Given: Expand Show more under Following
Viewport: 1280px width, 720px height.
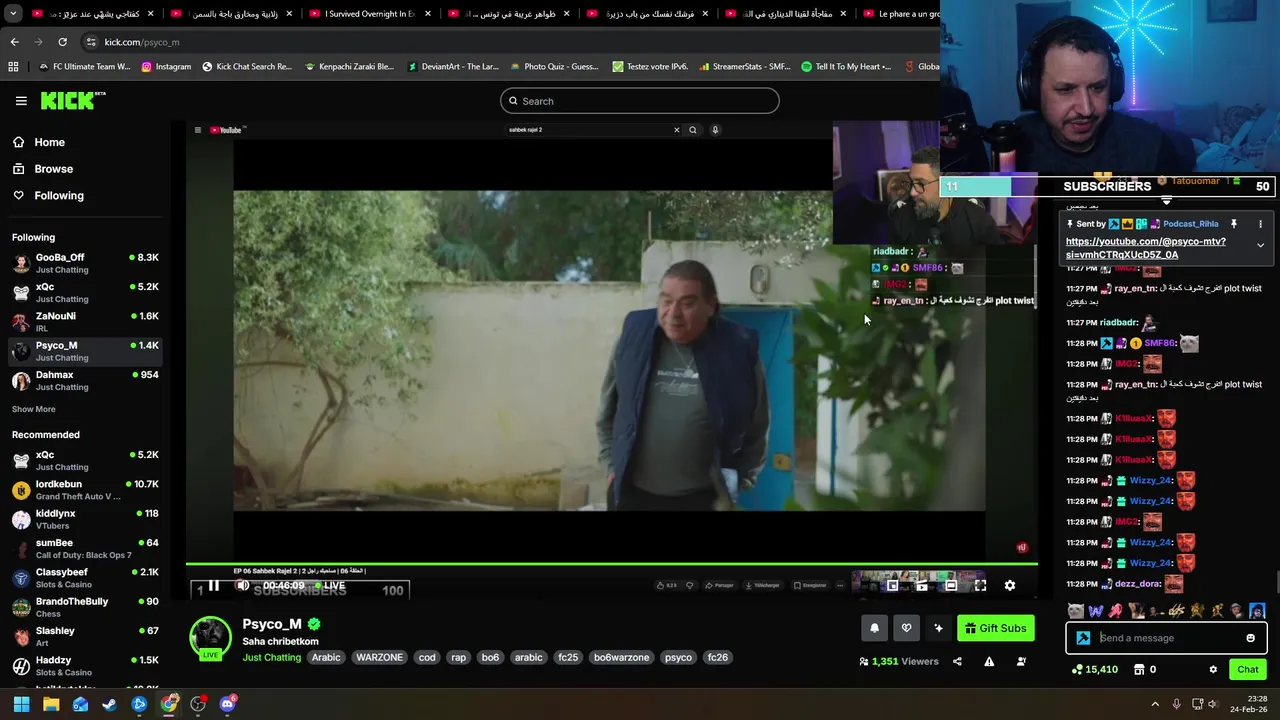Looking at the screenshot, I should (x=33, y=409).
